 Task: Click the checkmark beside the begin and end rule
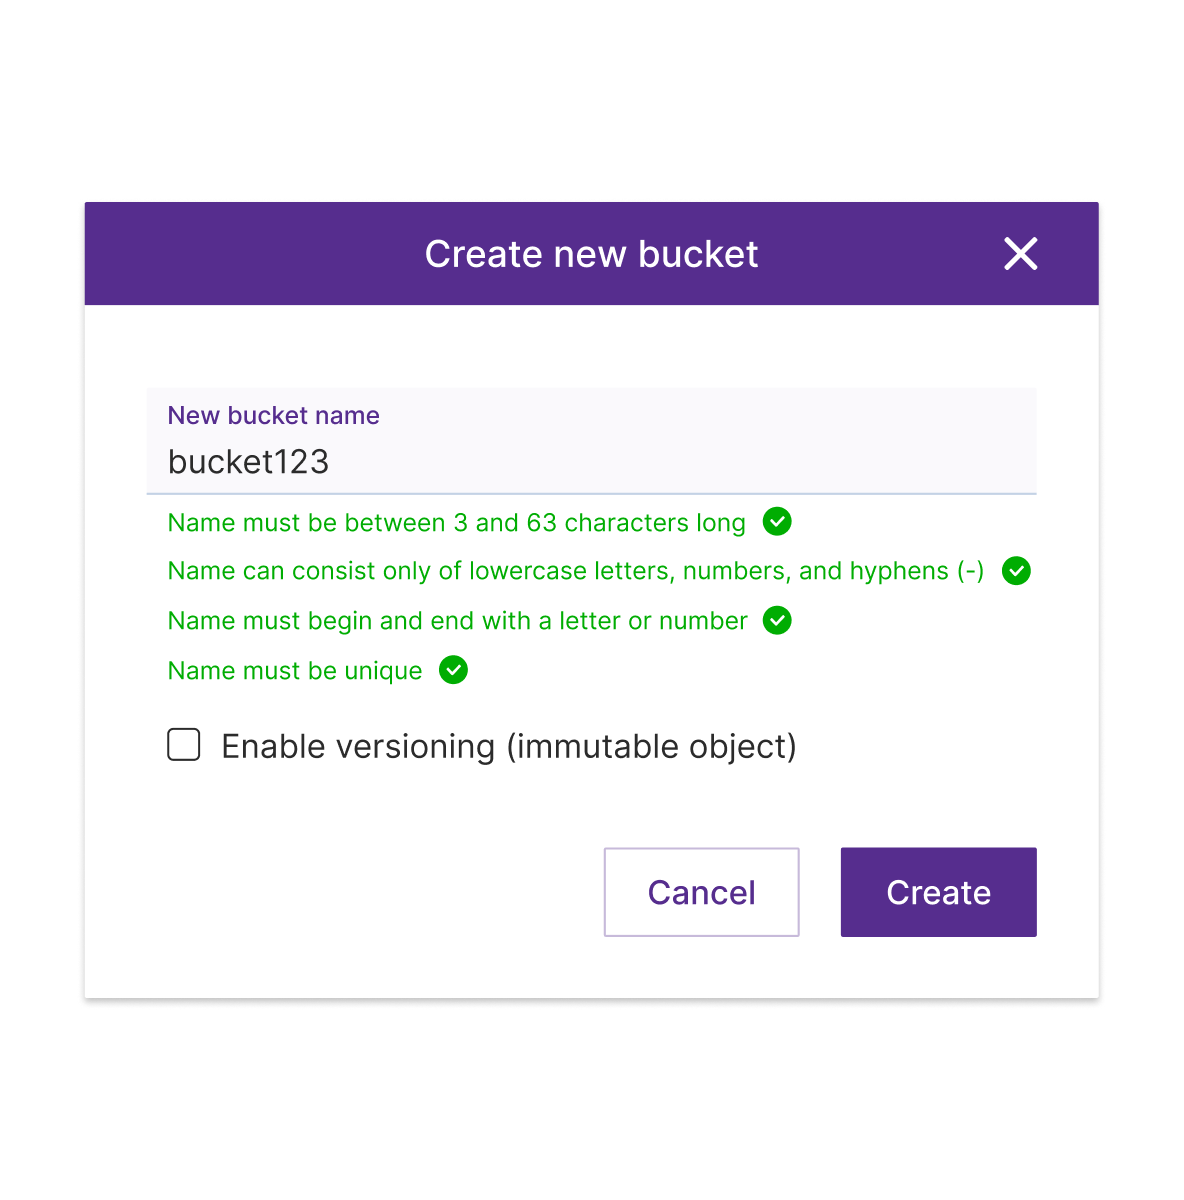coord(777,620)
